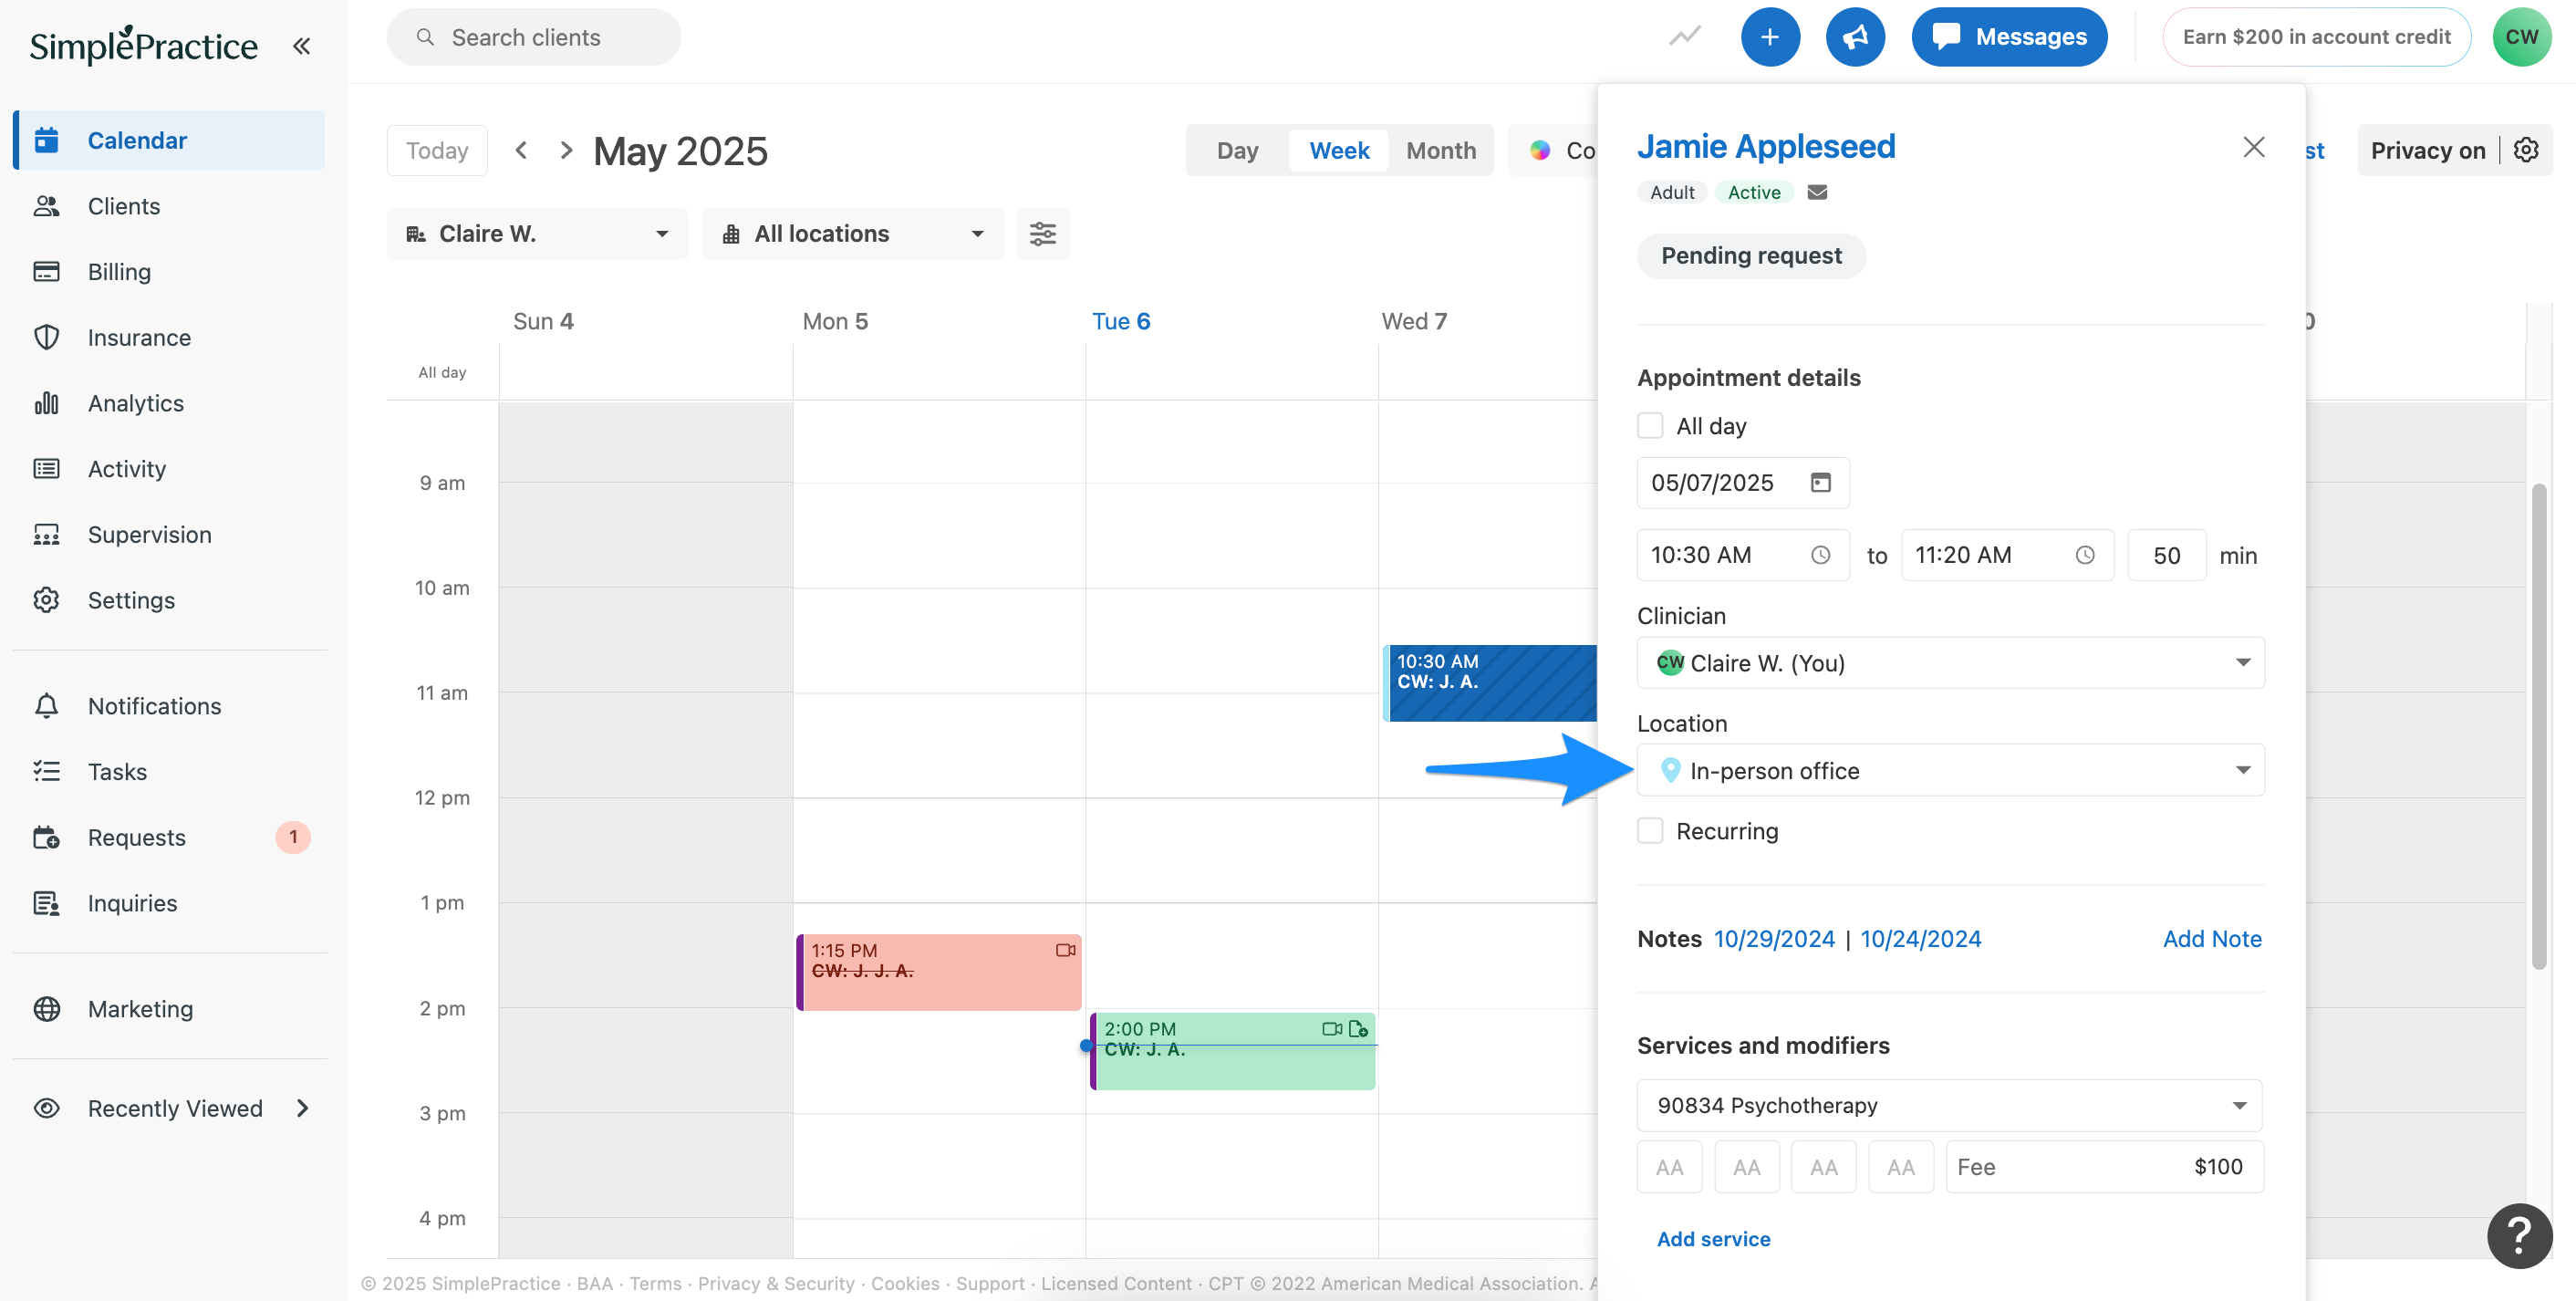Viewport: 2576px width, 1301px height.
Task: Open the 90834 Psychotherapy service dropdown
Action: tap(1950, 1105)
